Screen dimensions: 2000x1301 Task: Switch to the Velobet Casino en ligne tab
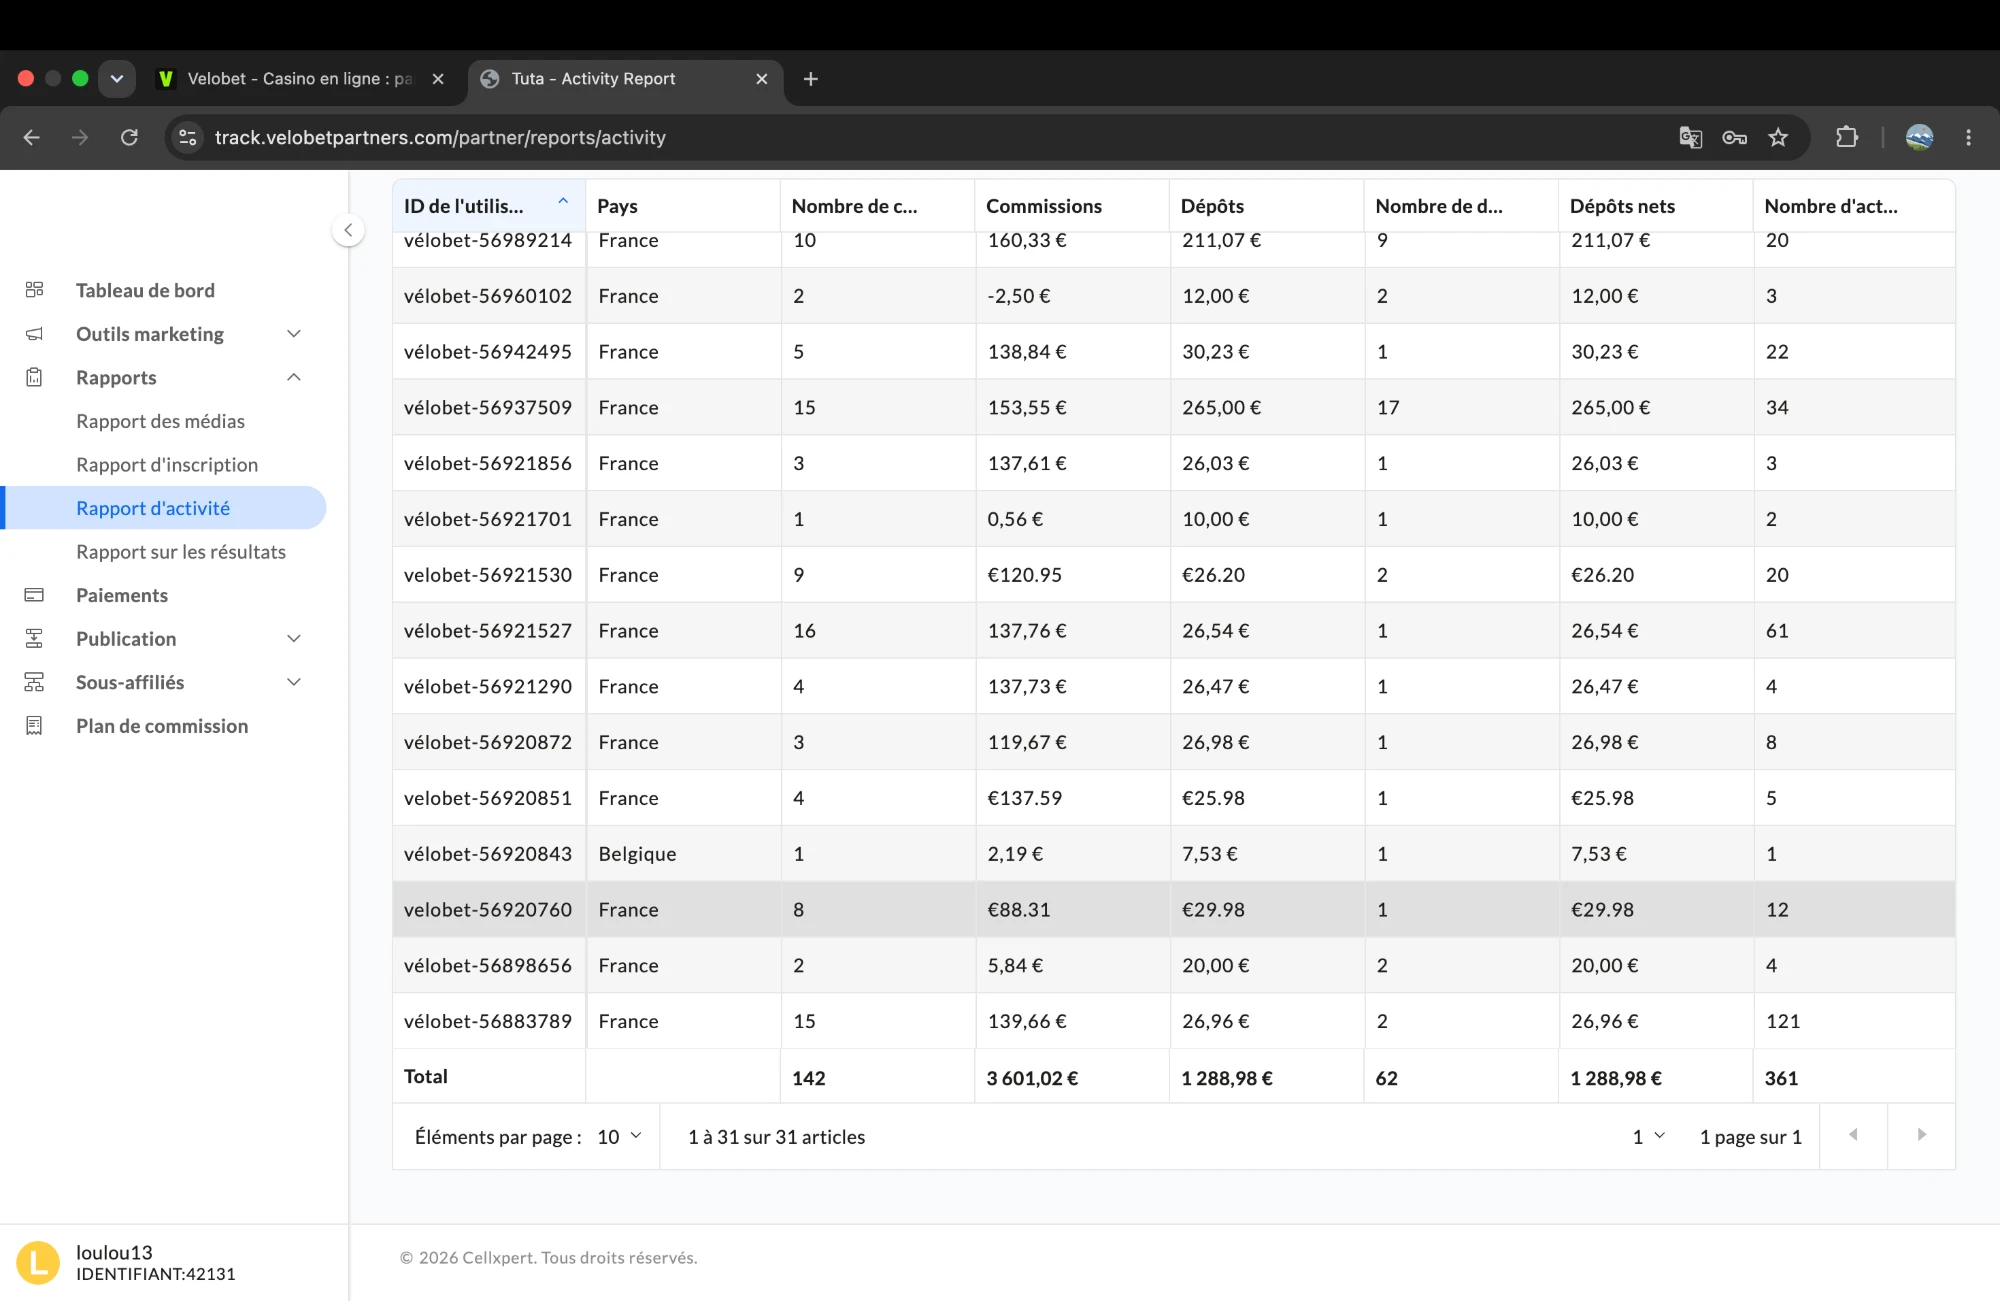point(300,78)
